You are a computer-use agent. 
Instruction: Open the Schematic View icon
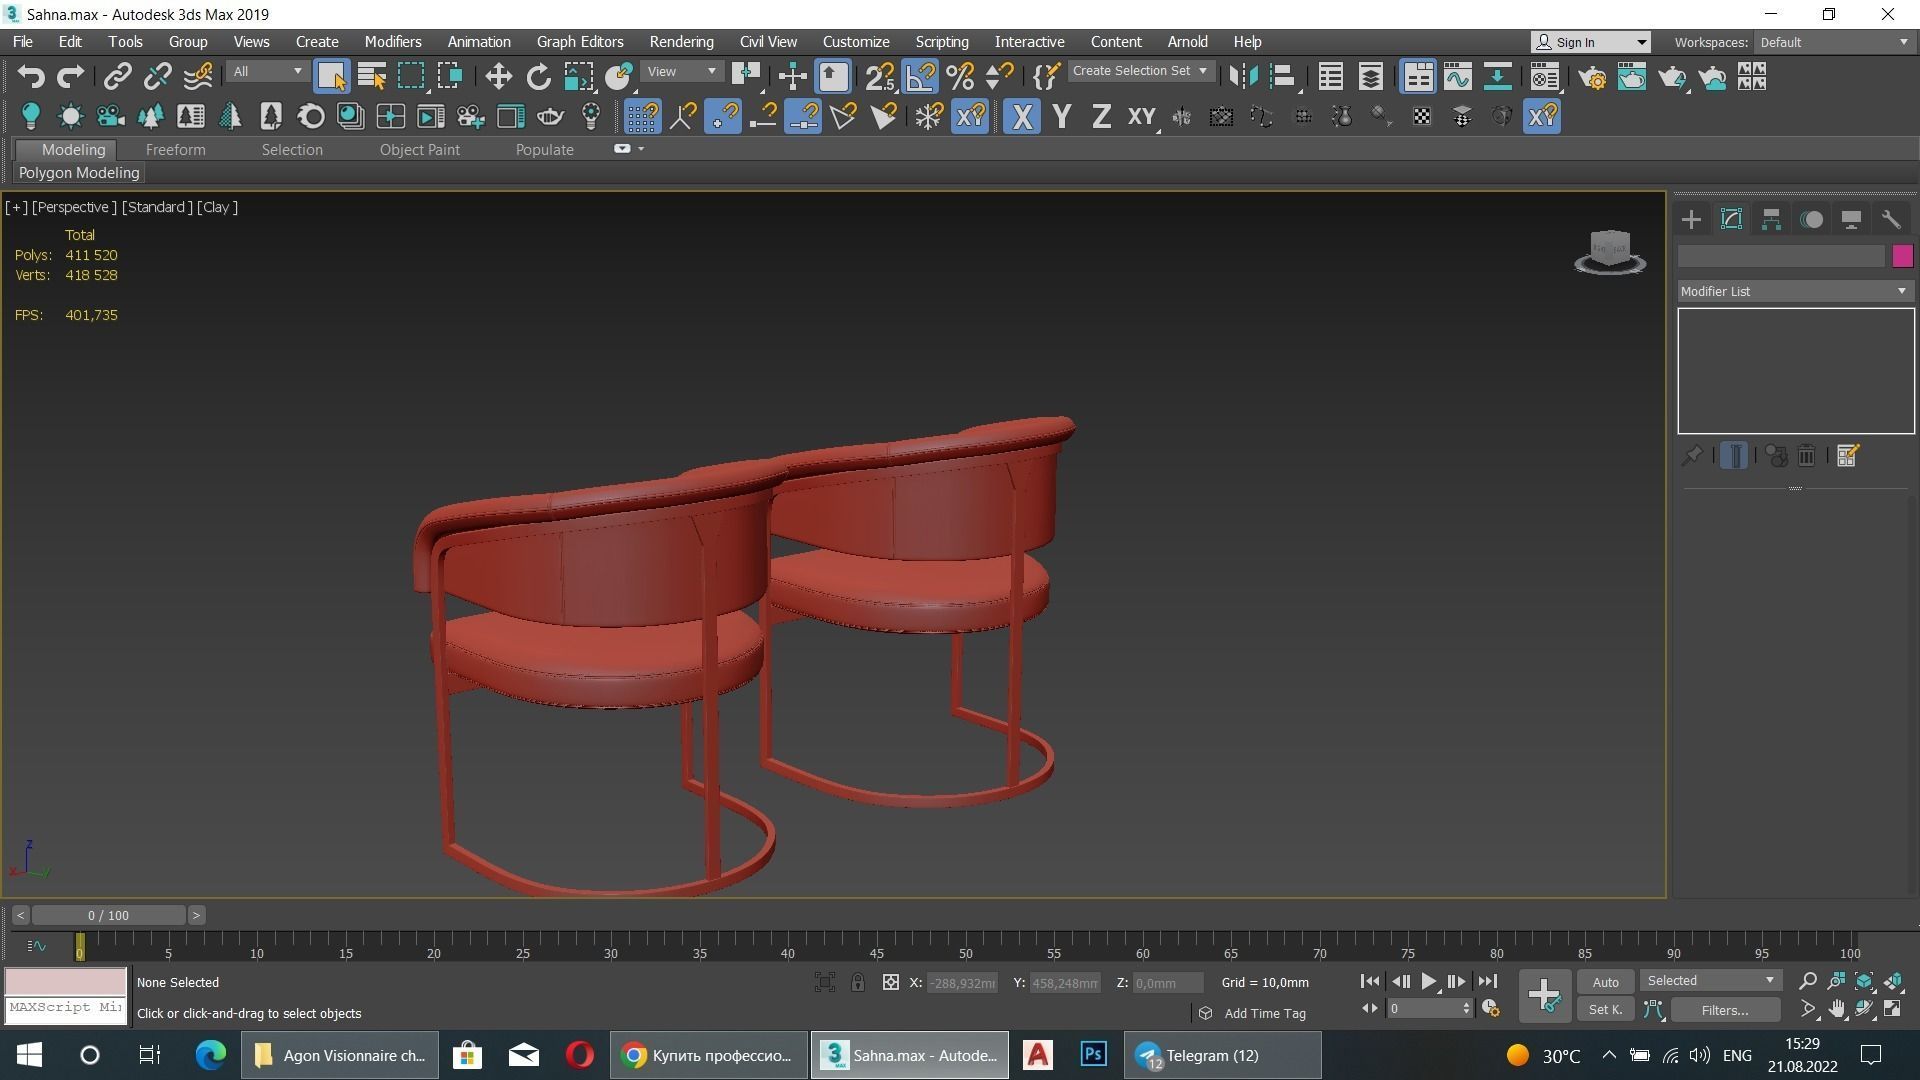click(x=1497, y=77)
